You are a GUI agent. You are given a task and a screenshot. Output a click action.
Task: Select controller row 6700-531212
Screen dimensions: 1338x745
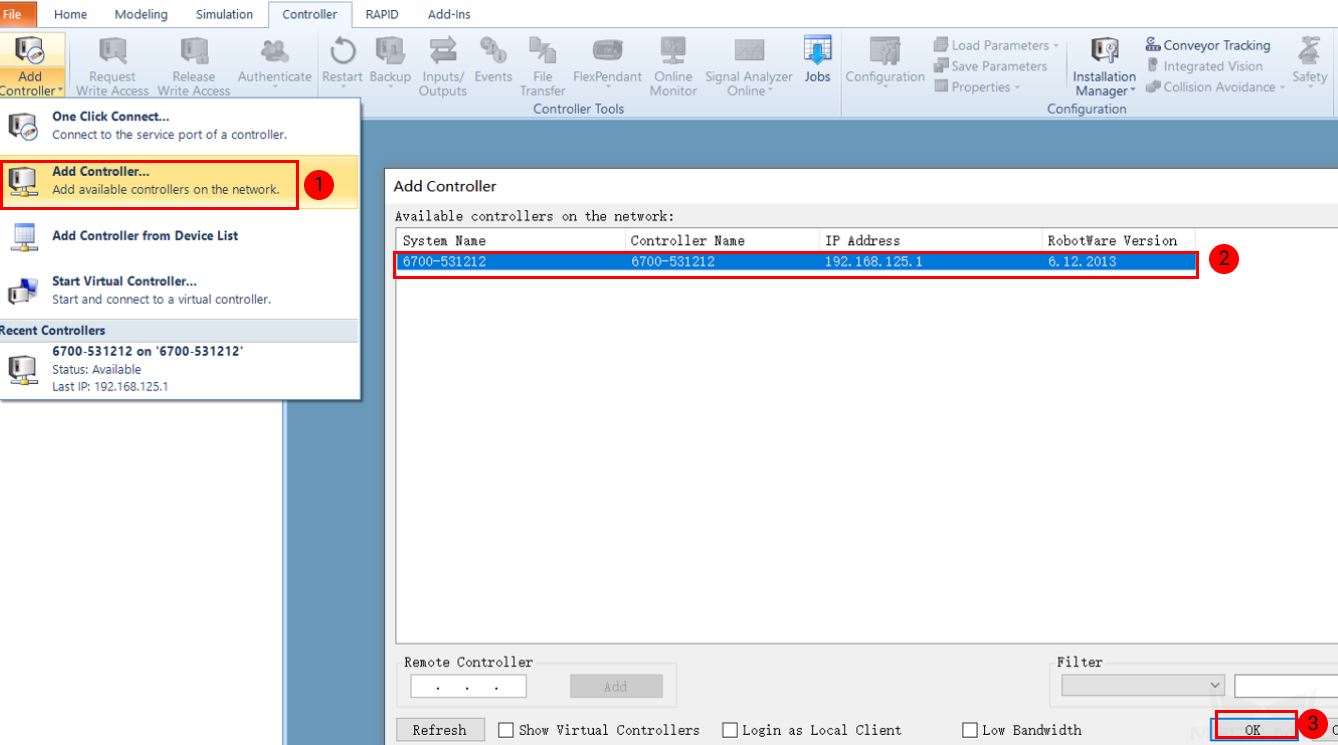(796, 262)
